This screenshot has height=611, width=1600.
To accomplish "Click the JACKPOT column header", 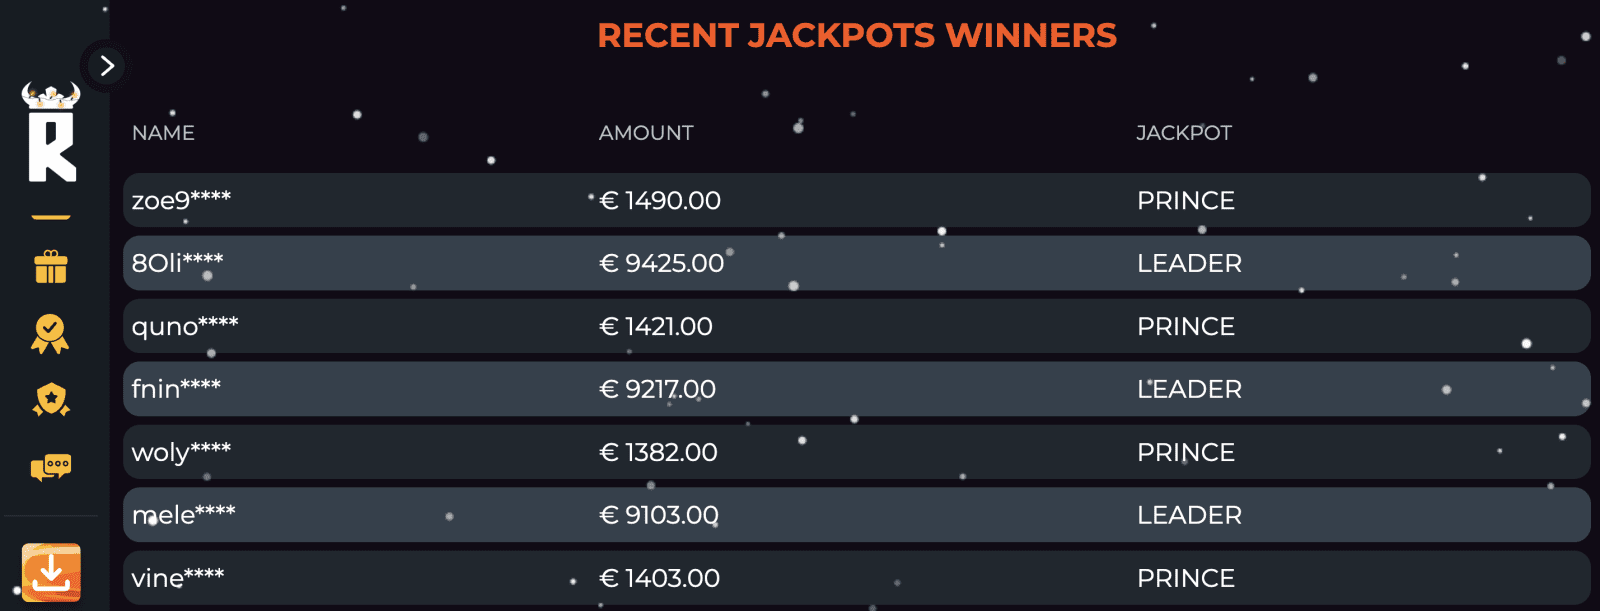I will (x=1184, y=132).
